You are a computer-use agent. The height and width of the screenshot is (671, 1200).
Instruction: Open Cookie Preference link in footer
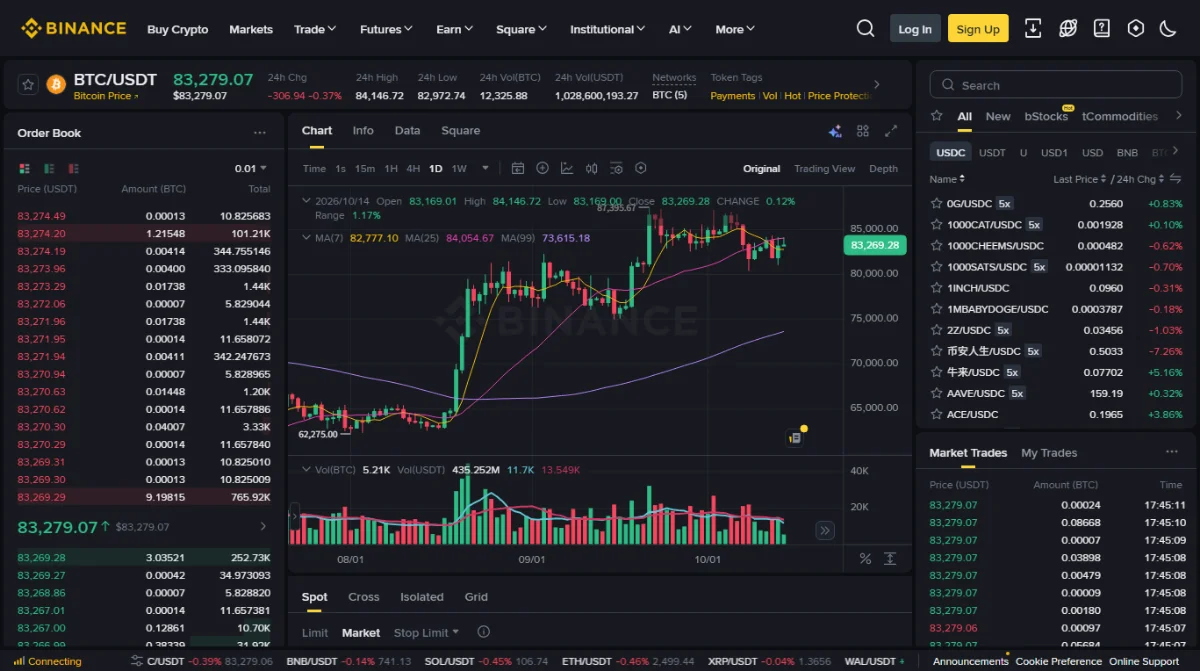pos(1059,661)
